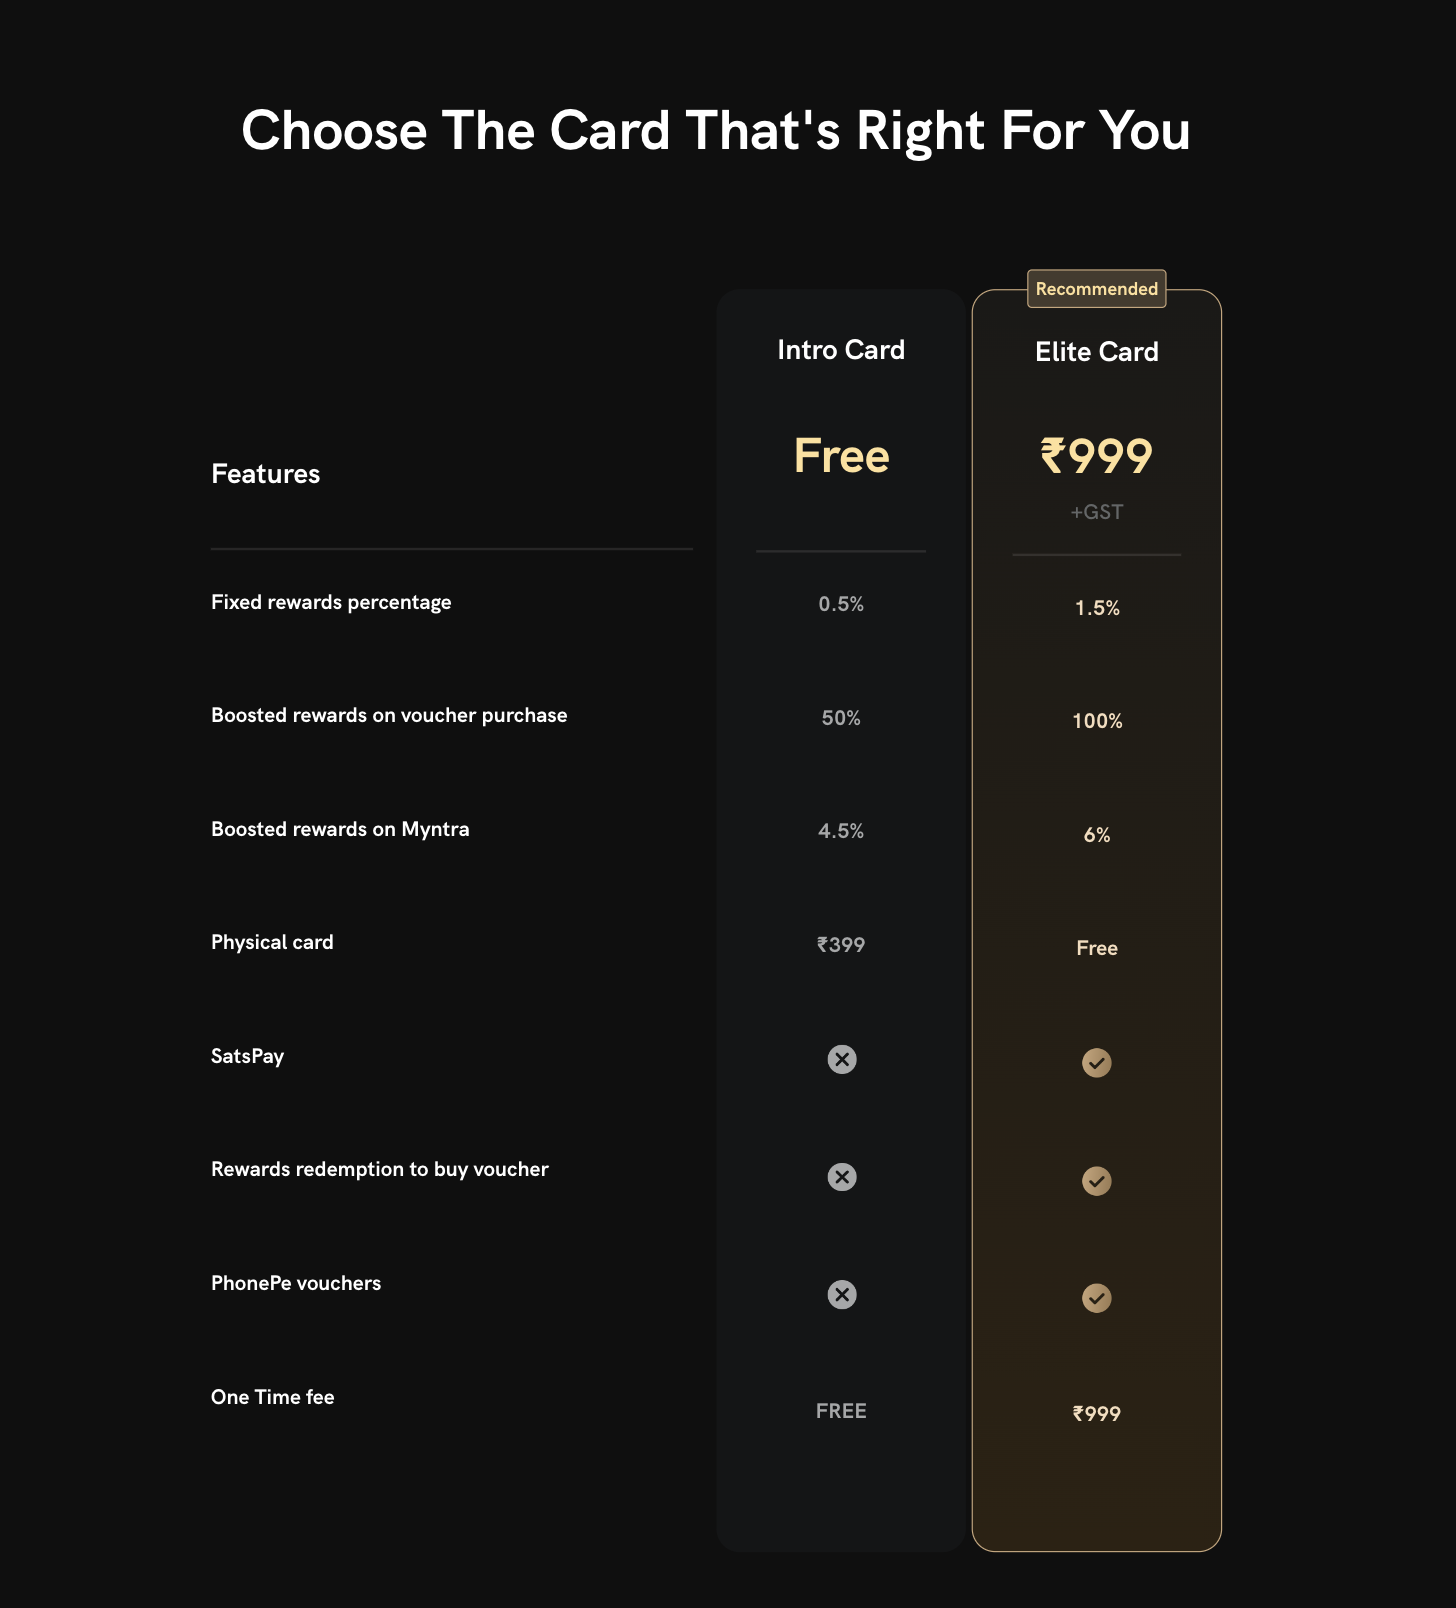Click Elite Card's rewards redemption checkmark icon
The width and height of the screenshot is (1456, 1608).
pyautogui.click(x=1097, y=1181)
